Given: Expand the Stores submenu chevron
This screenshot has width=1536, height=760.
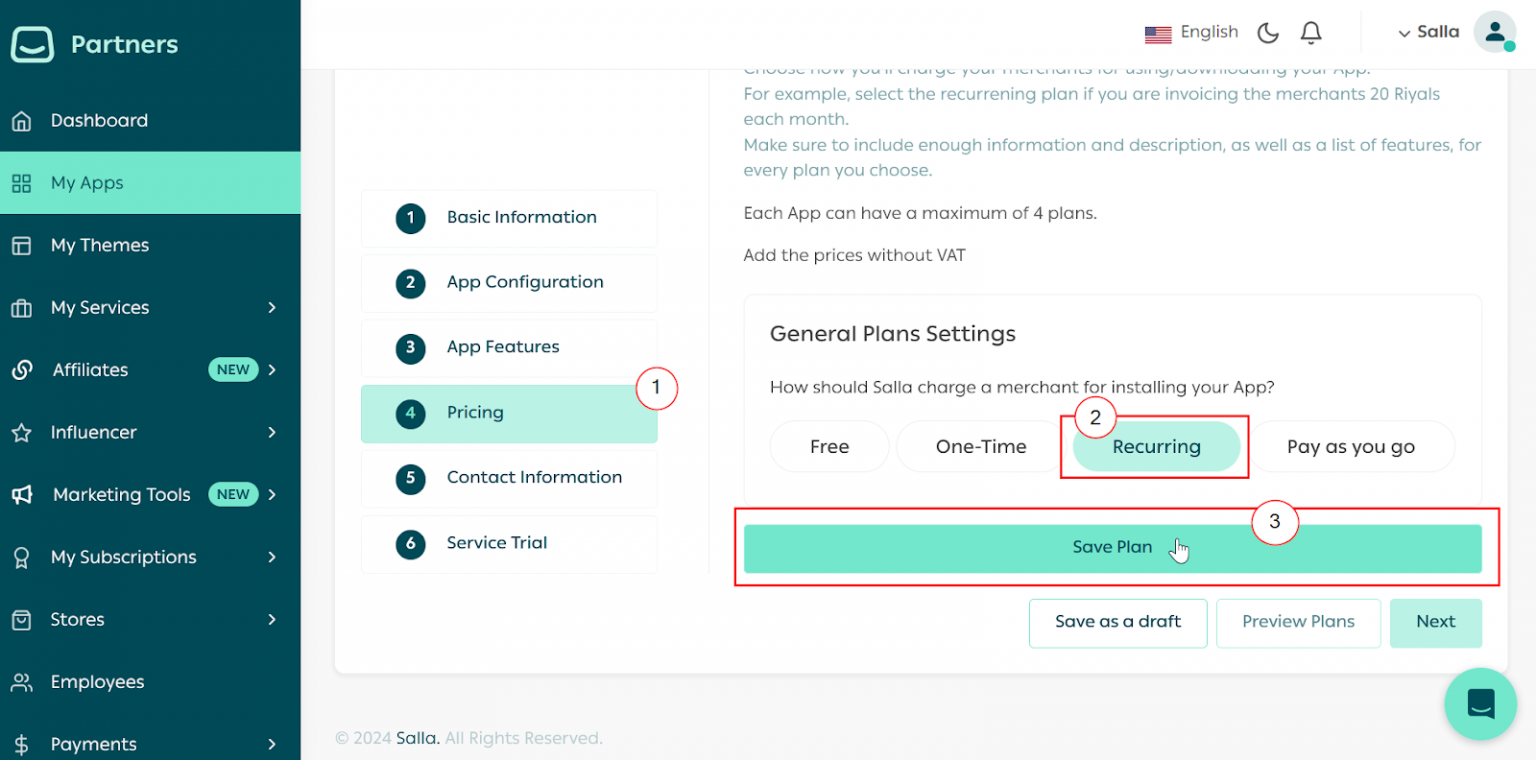Looking at the screenshot, I should coord(272,620).
